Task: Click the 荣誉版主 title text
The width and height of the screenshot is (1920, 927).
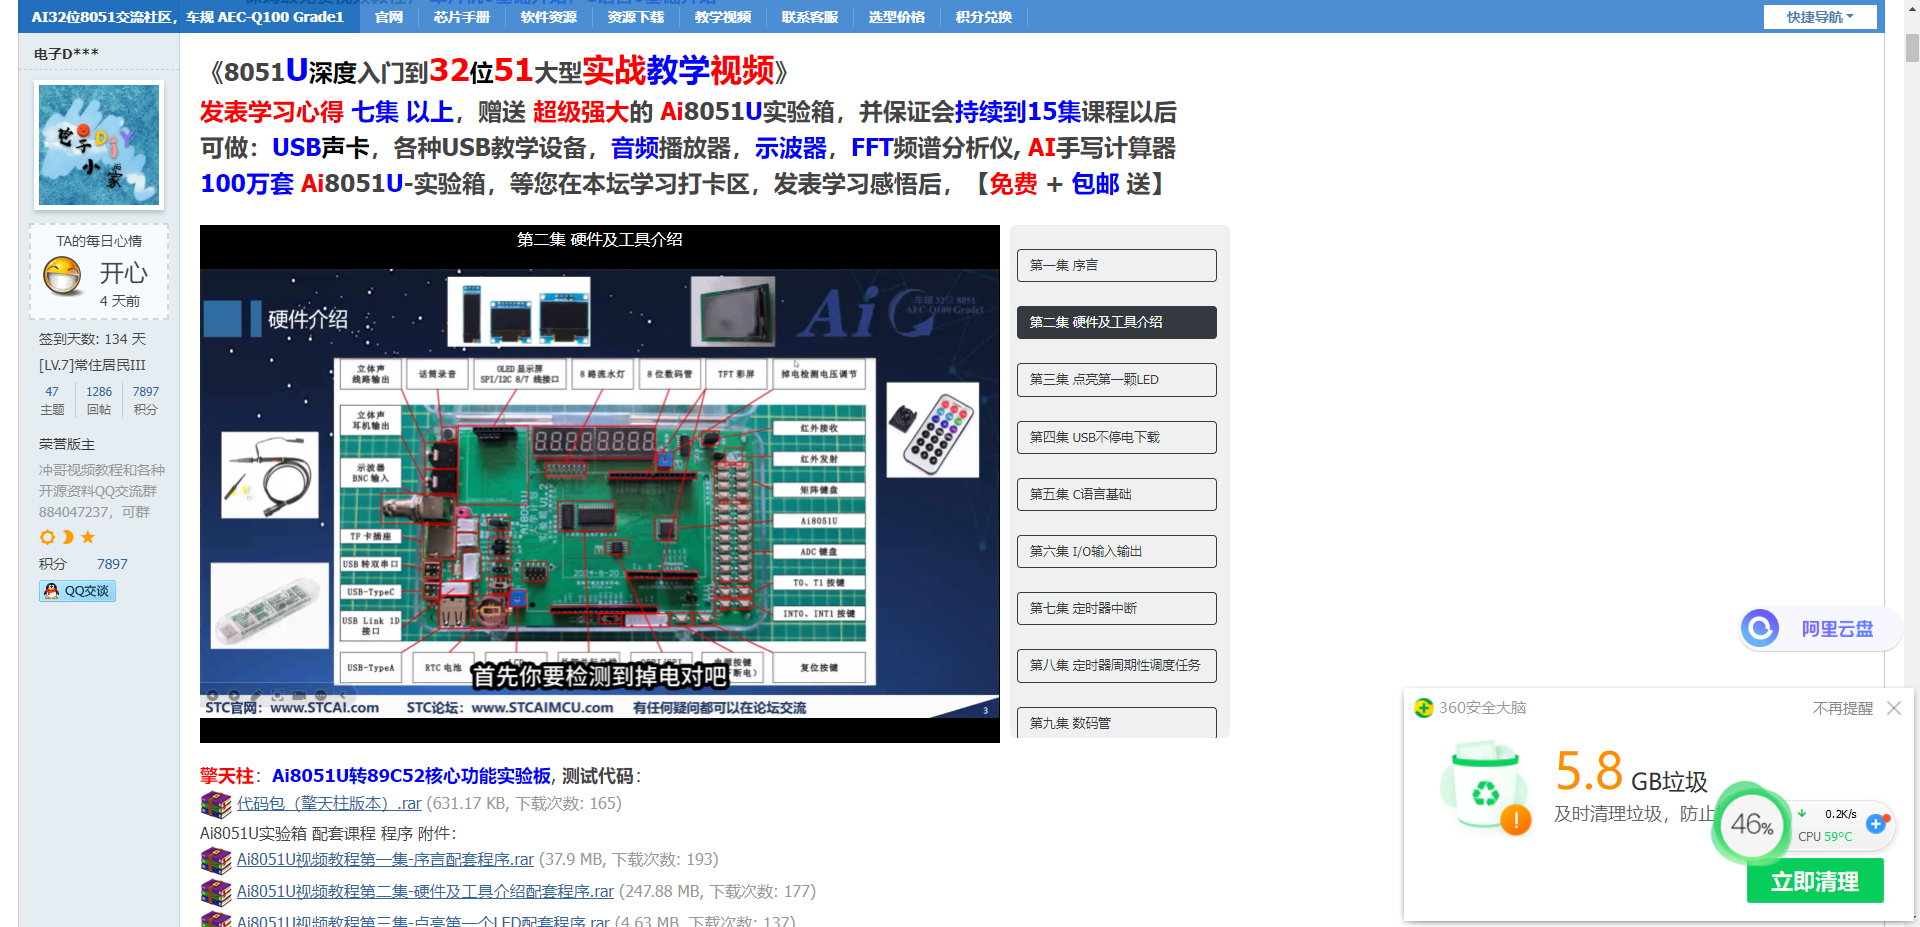Action: coord(67,444)
